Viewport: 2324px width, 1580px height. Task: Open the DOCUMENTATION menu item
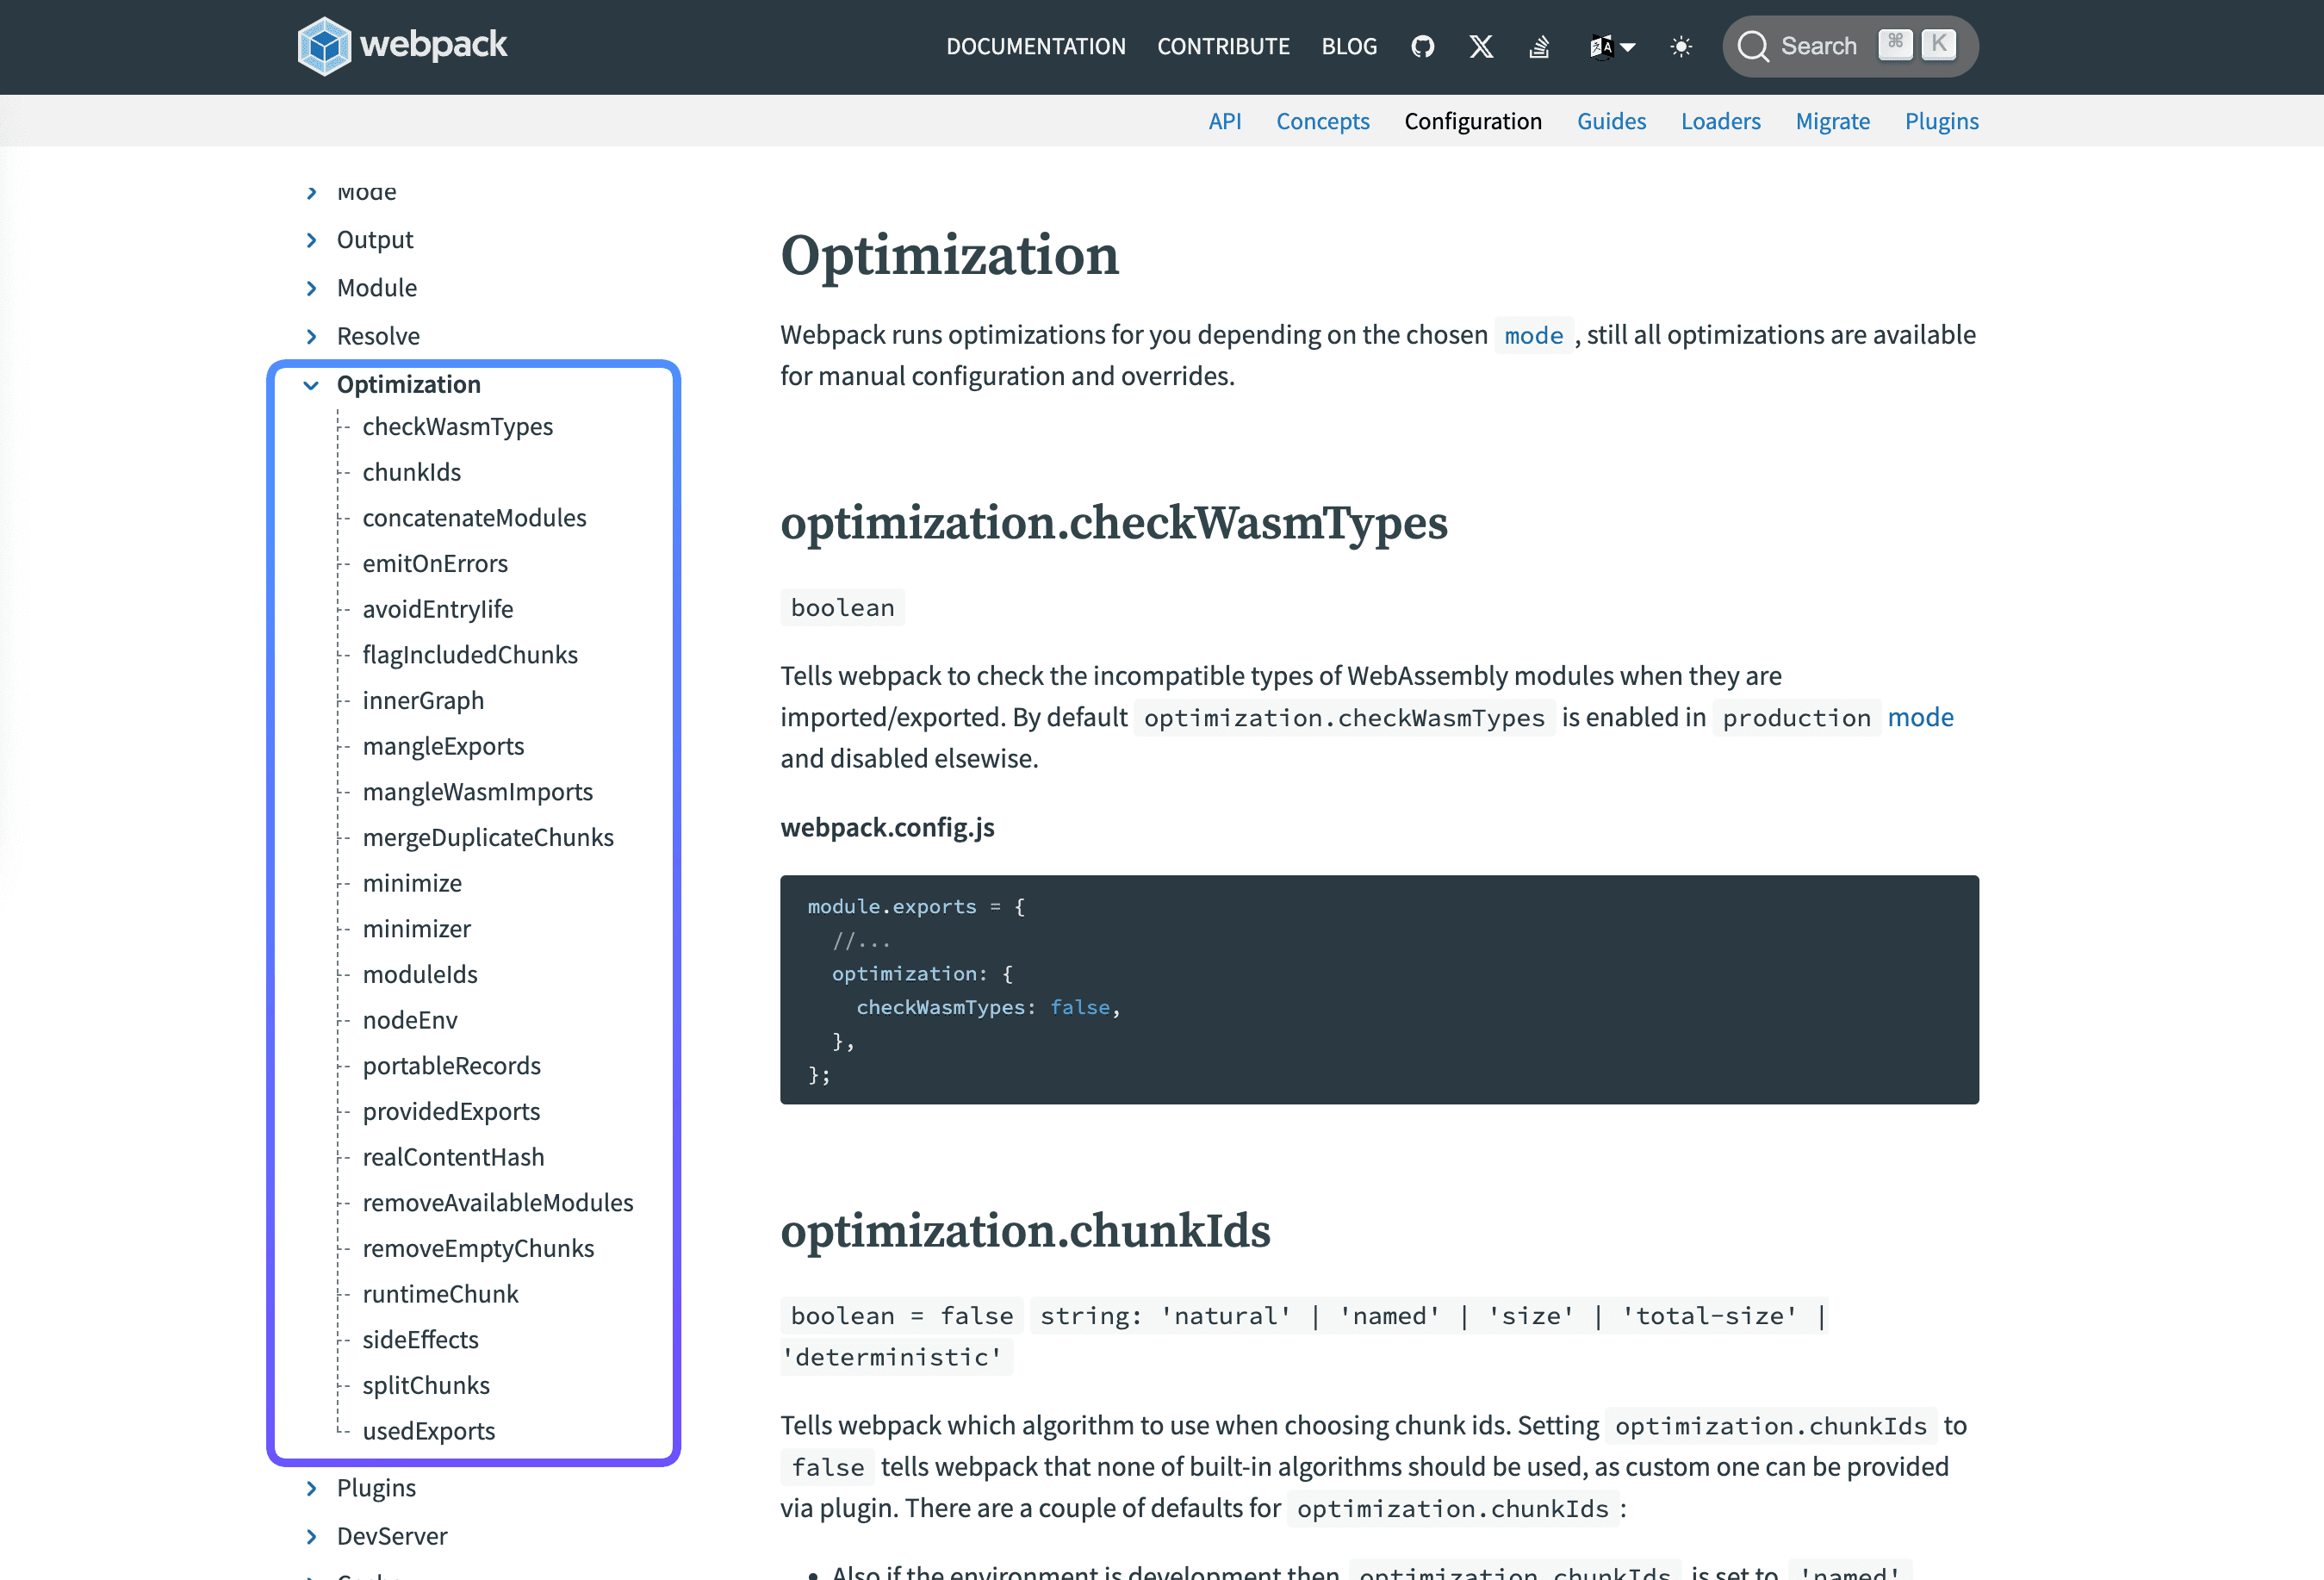1036,46
